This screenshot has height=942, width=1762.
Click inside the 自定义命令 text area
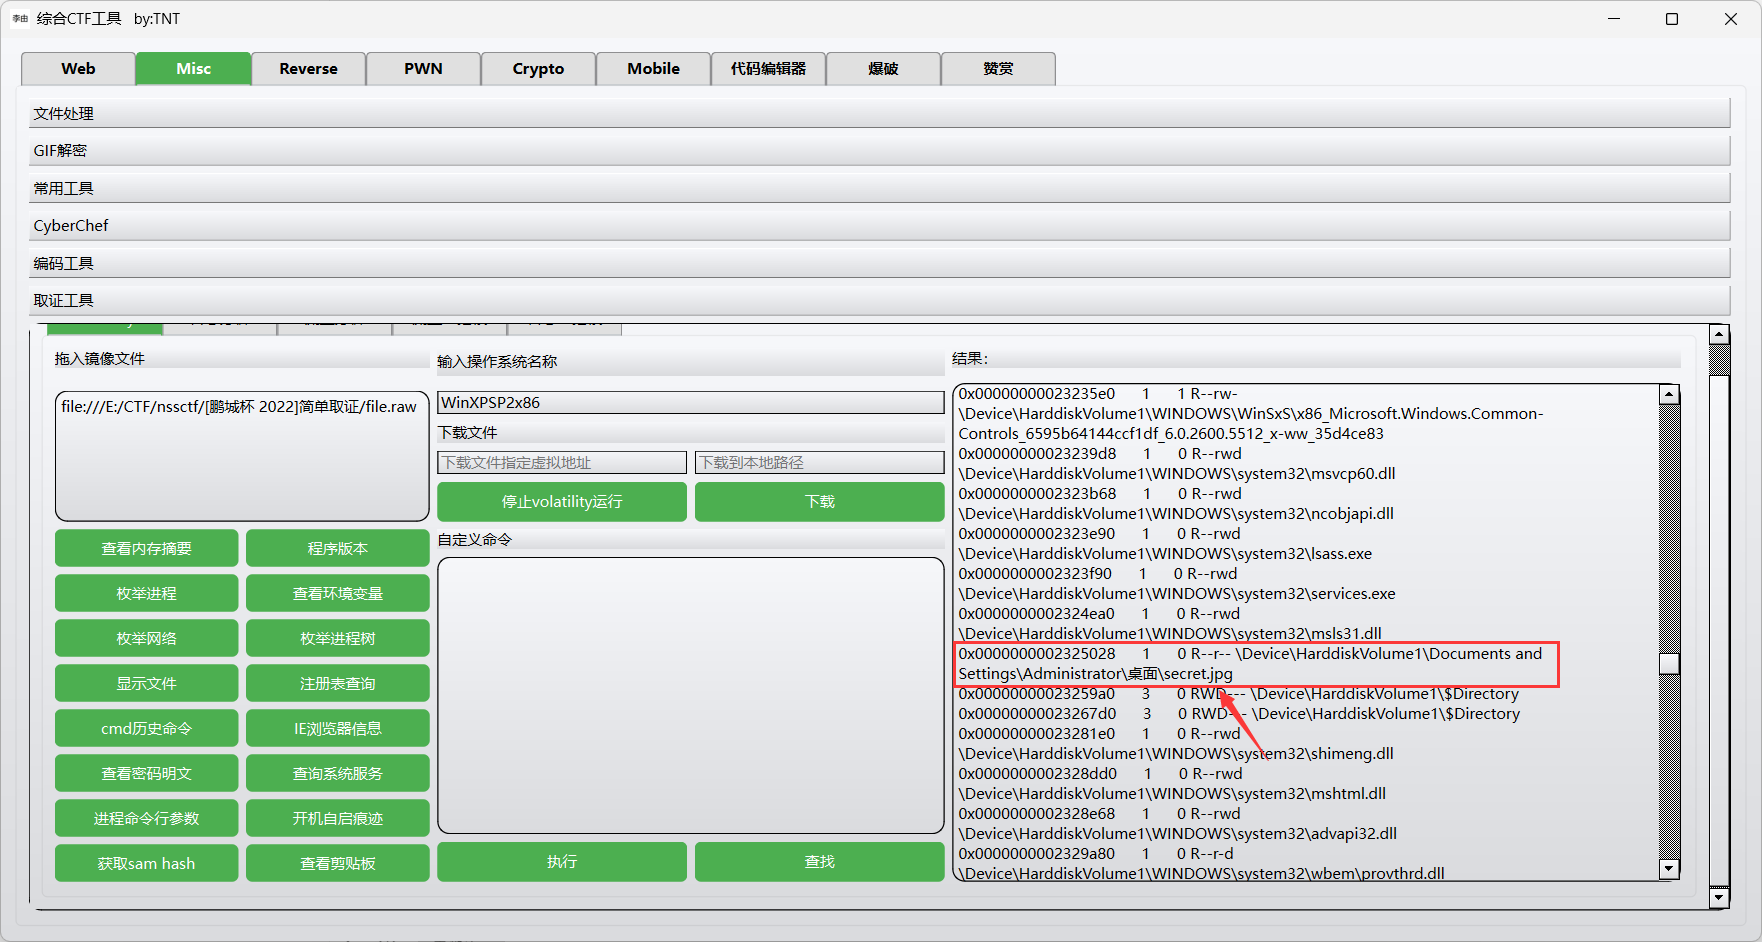coord(691,696)
